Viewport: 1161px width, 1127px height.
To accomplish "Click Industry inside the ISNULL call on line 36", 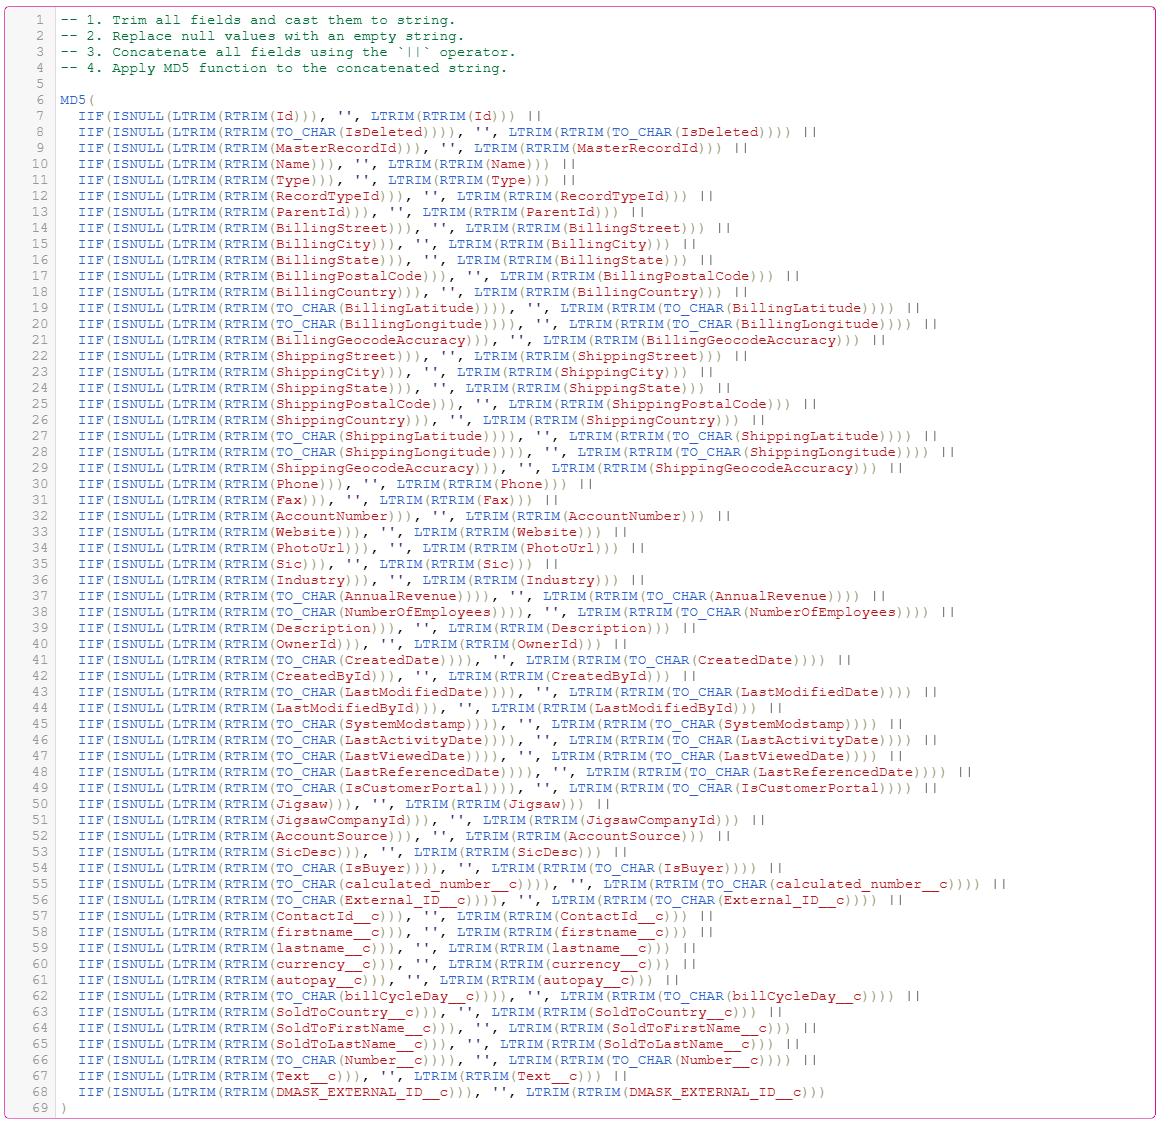I will pyautogui.click(x=310, y=580).
